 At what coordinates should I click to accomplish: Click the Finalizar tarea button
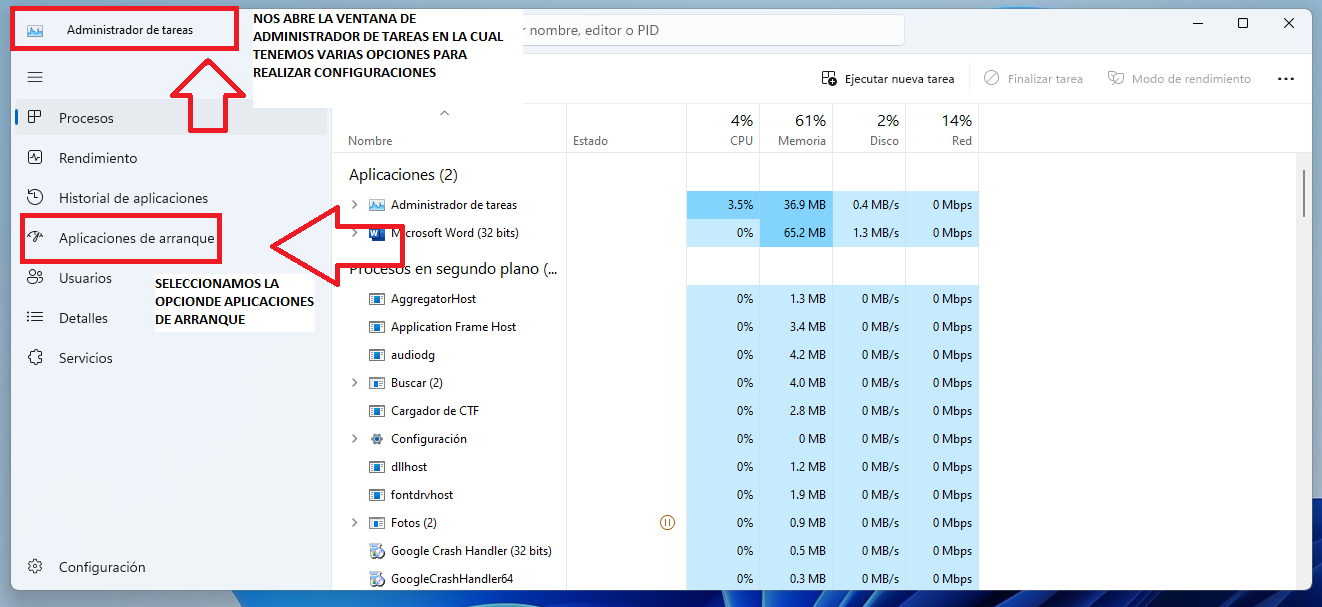click(1033, 79)
